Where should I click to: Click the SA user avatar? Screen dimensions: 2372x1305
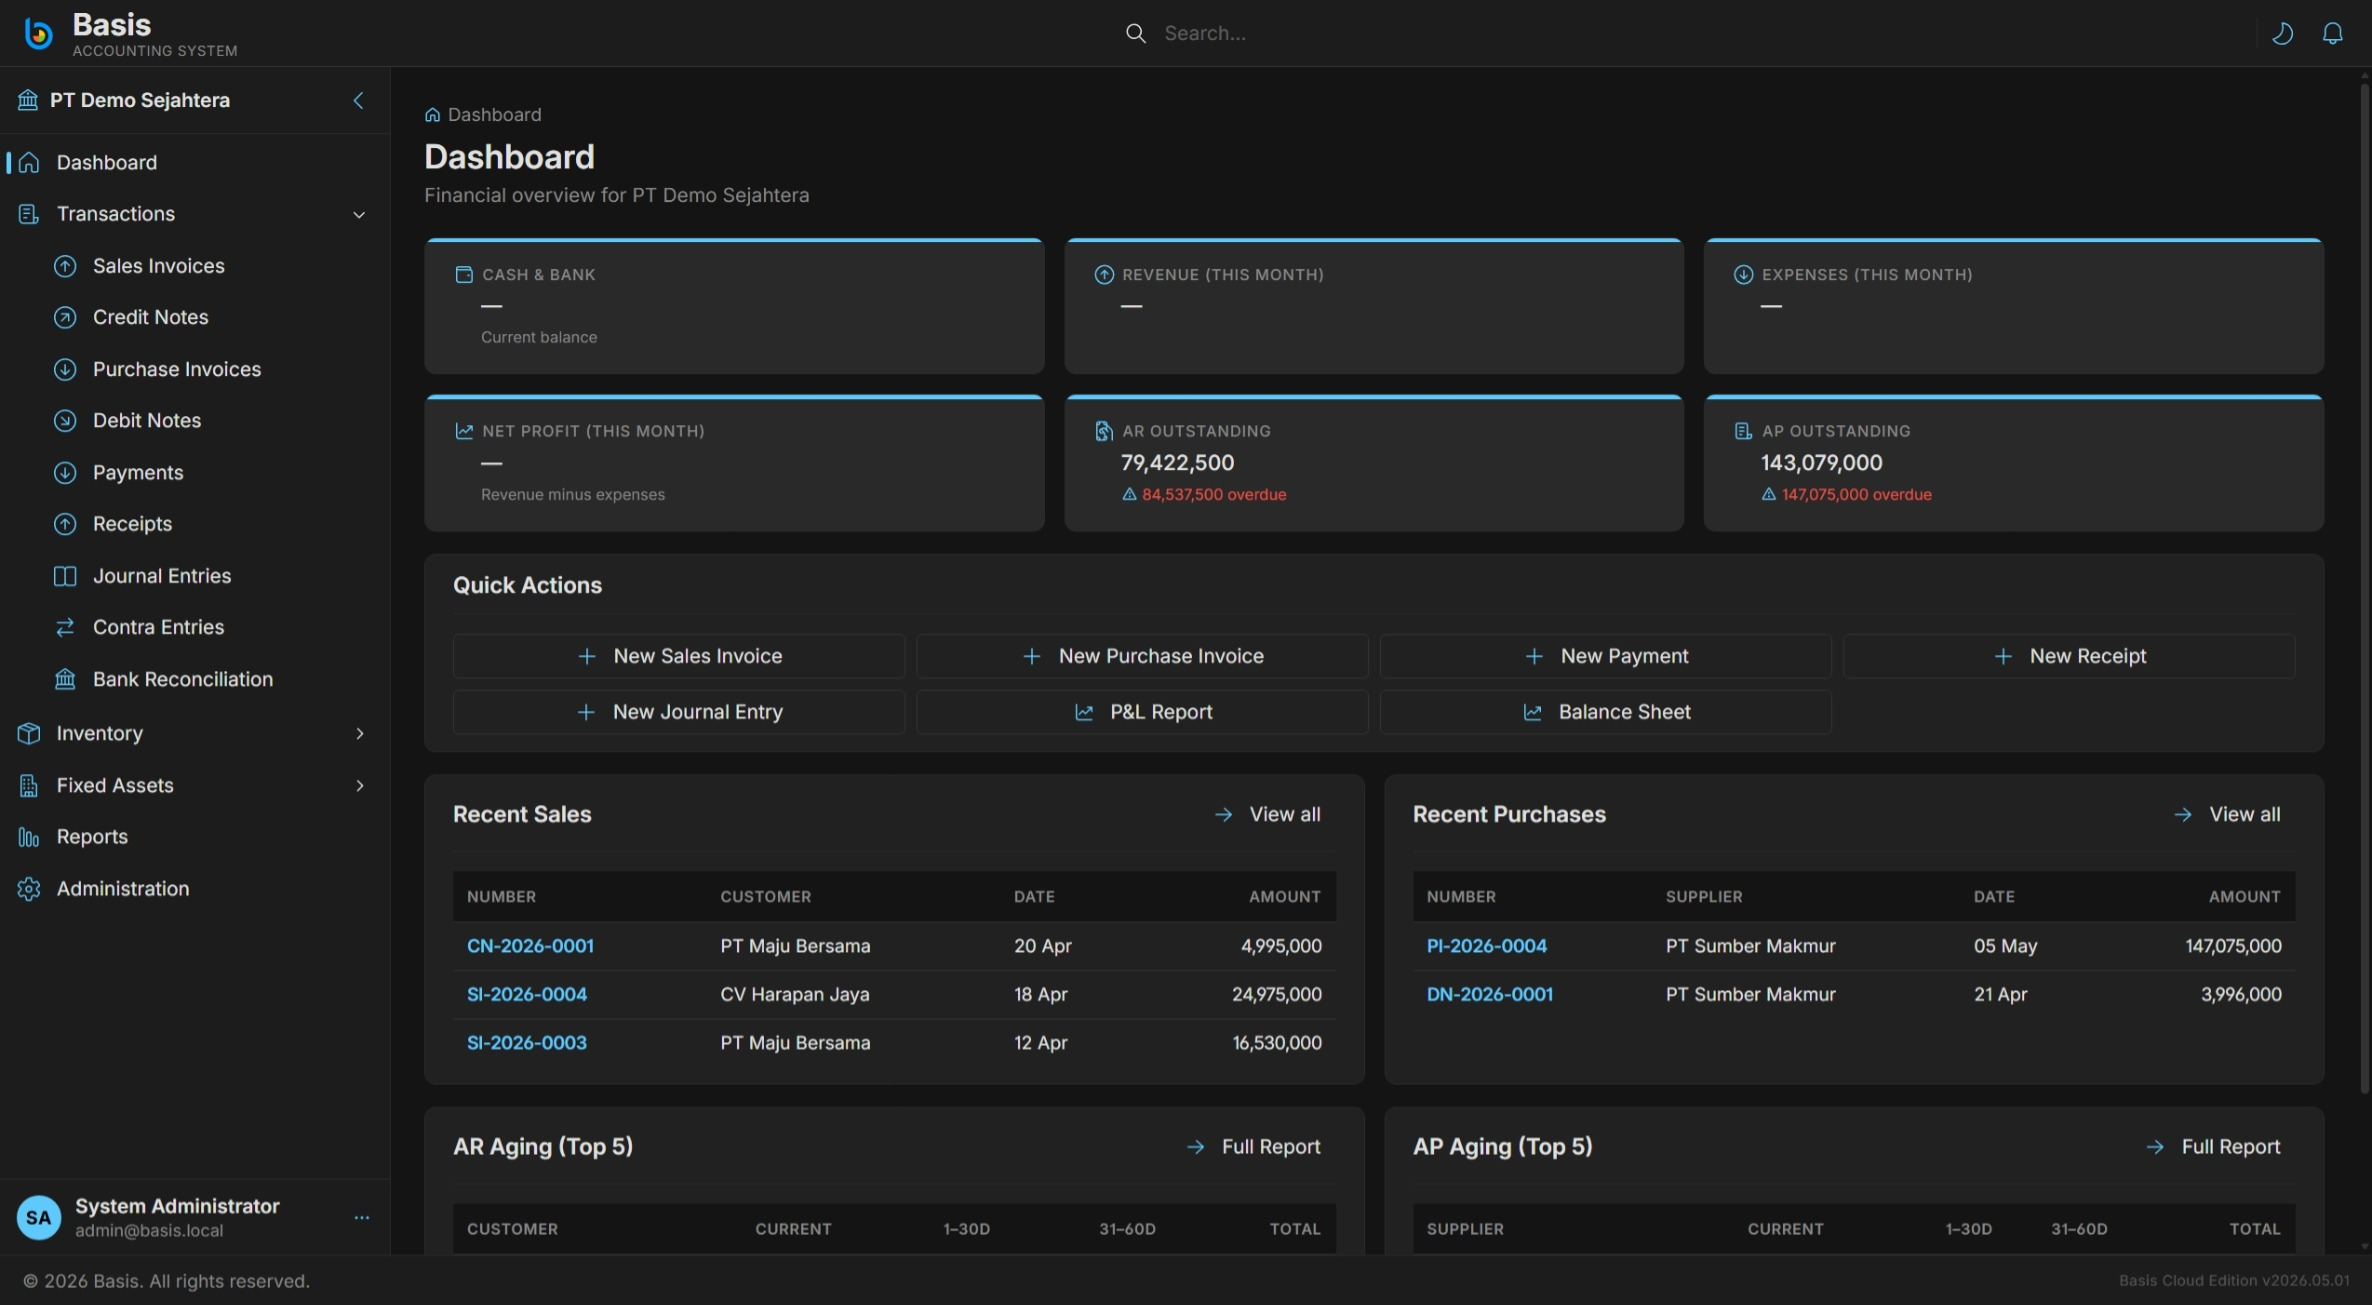(39, 1217)
